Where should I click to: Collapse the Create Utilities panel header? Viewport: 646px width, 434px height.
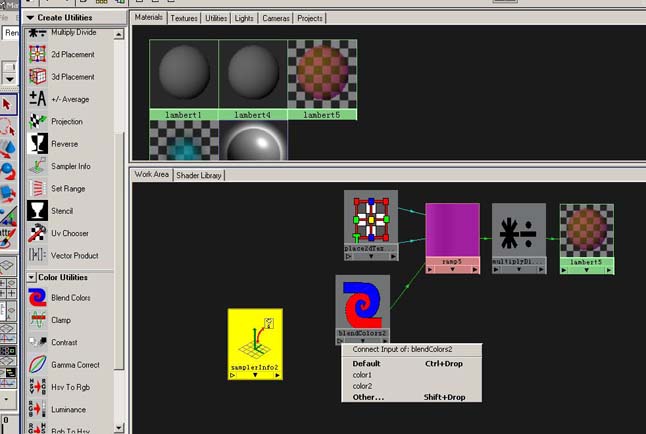tap(30, 18)
